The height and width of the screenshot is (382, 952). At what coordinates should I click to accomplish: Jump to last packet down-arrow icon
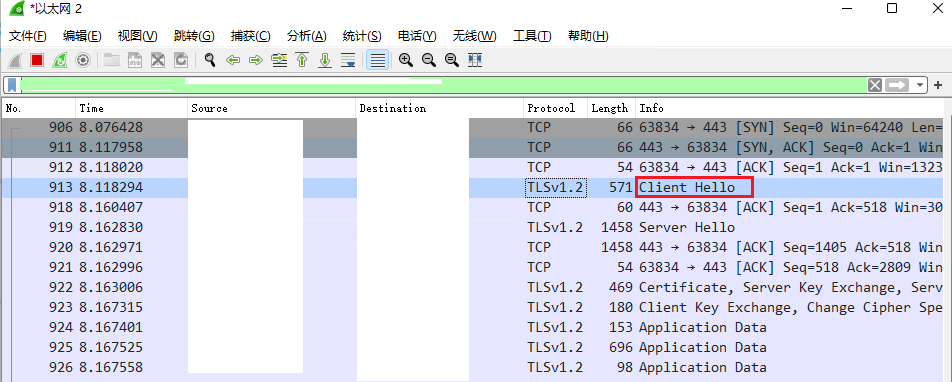coord(325,60)
